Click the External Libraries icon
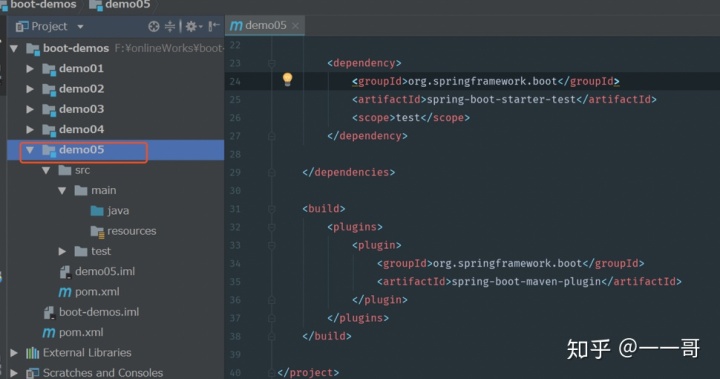This screenshot has height=379, width=720. 32,353
